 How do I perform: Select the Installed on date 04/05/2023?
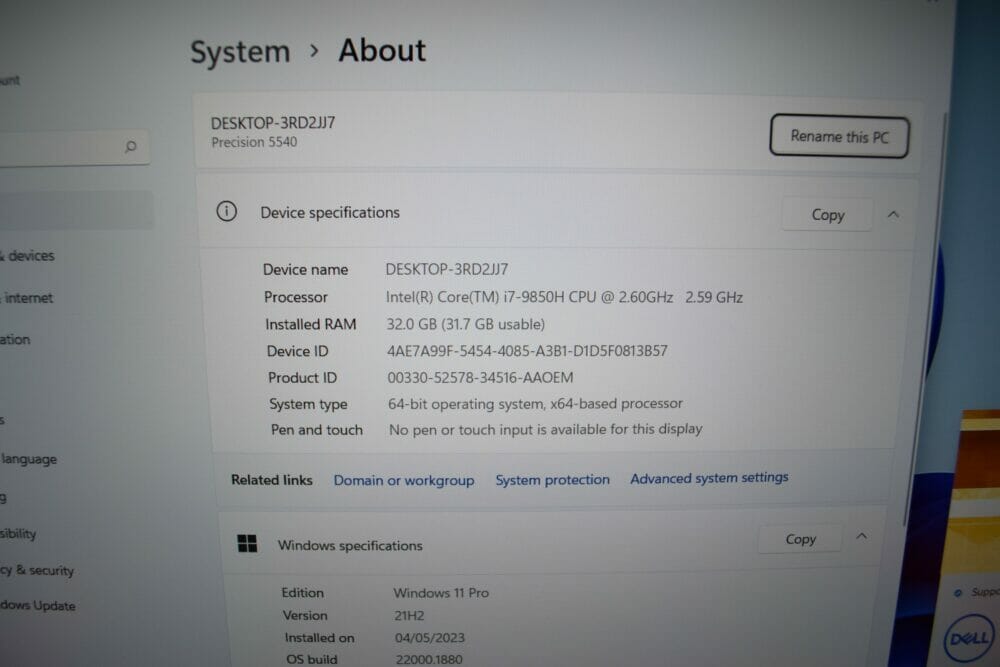click(429, 638)
